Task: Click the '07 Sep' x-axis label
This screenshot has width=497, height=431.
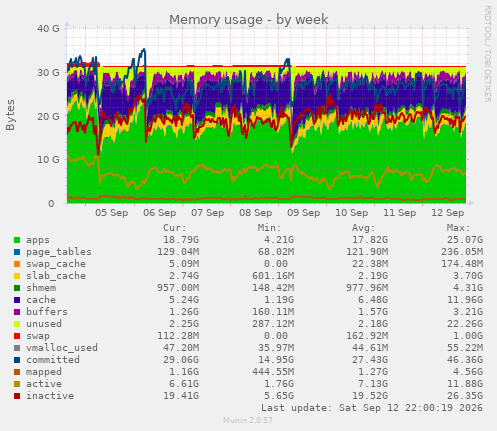Action: coord(208,213)
